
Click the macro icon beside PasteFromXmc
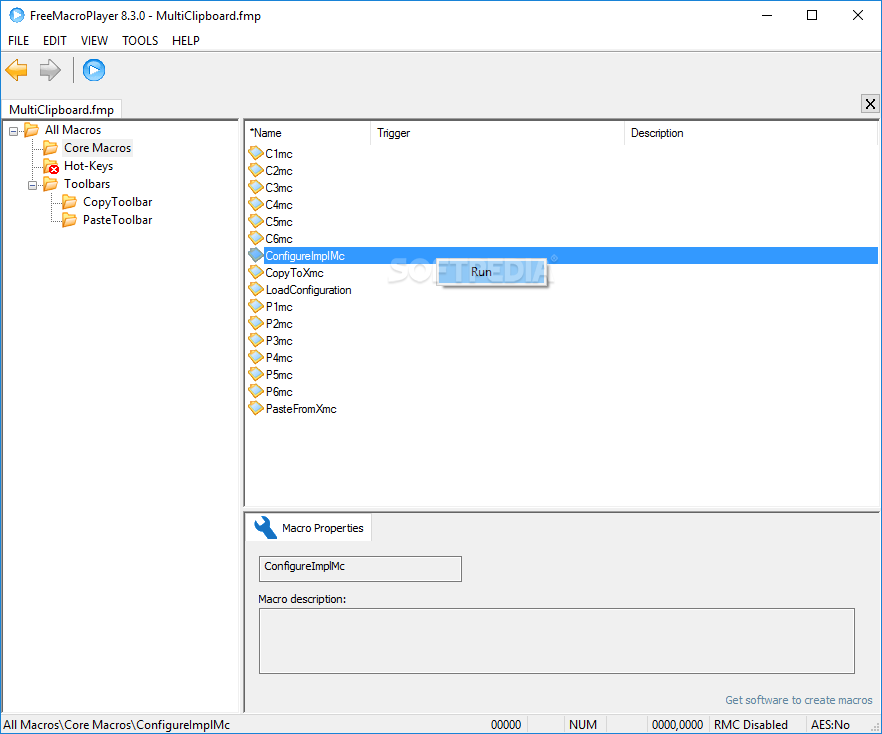coord(256,408)
